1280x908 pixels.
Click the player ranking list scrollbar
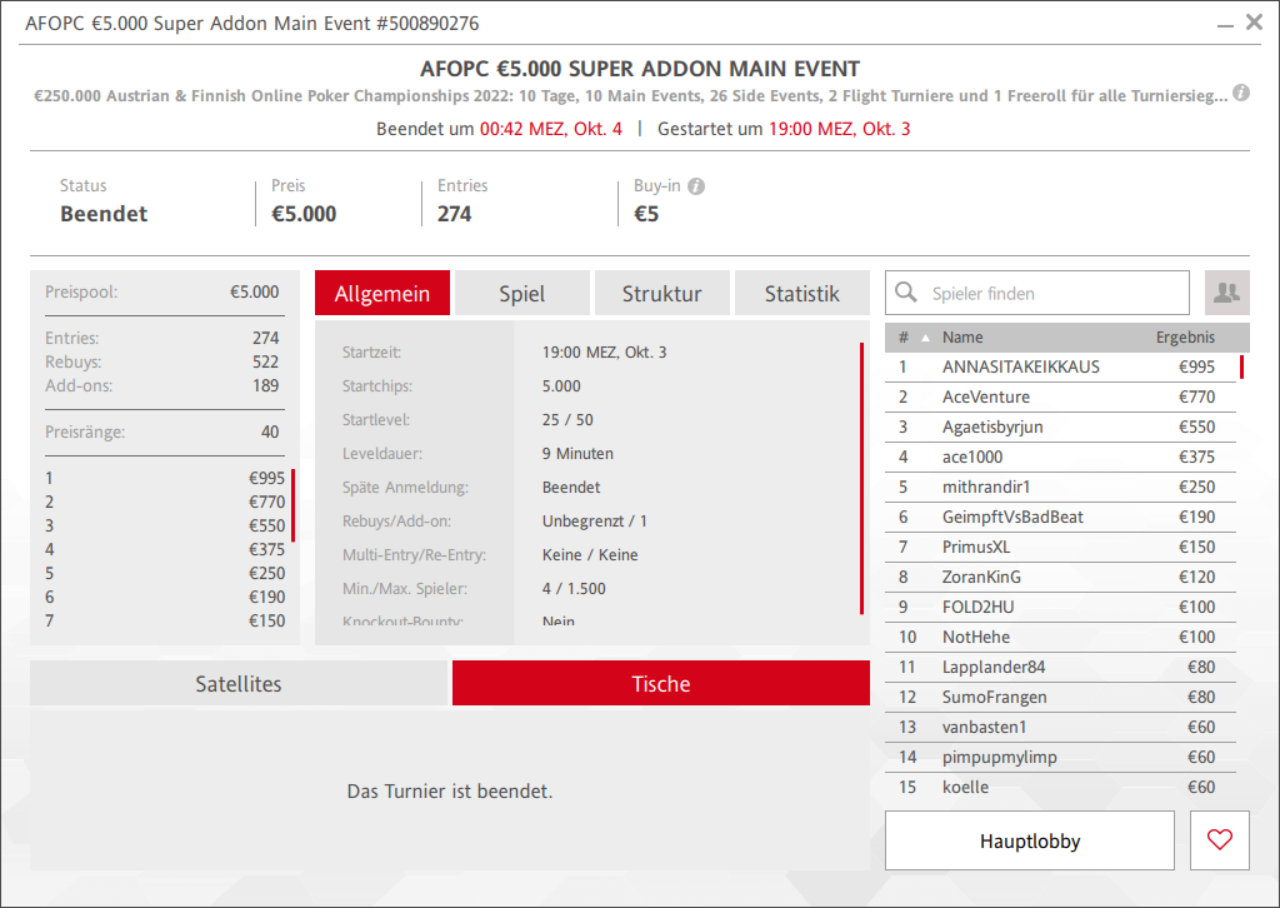[1241, 367]
